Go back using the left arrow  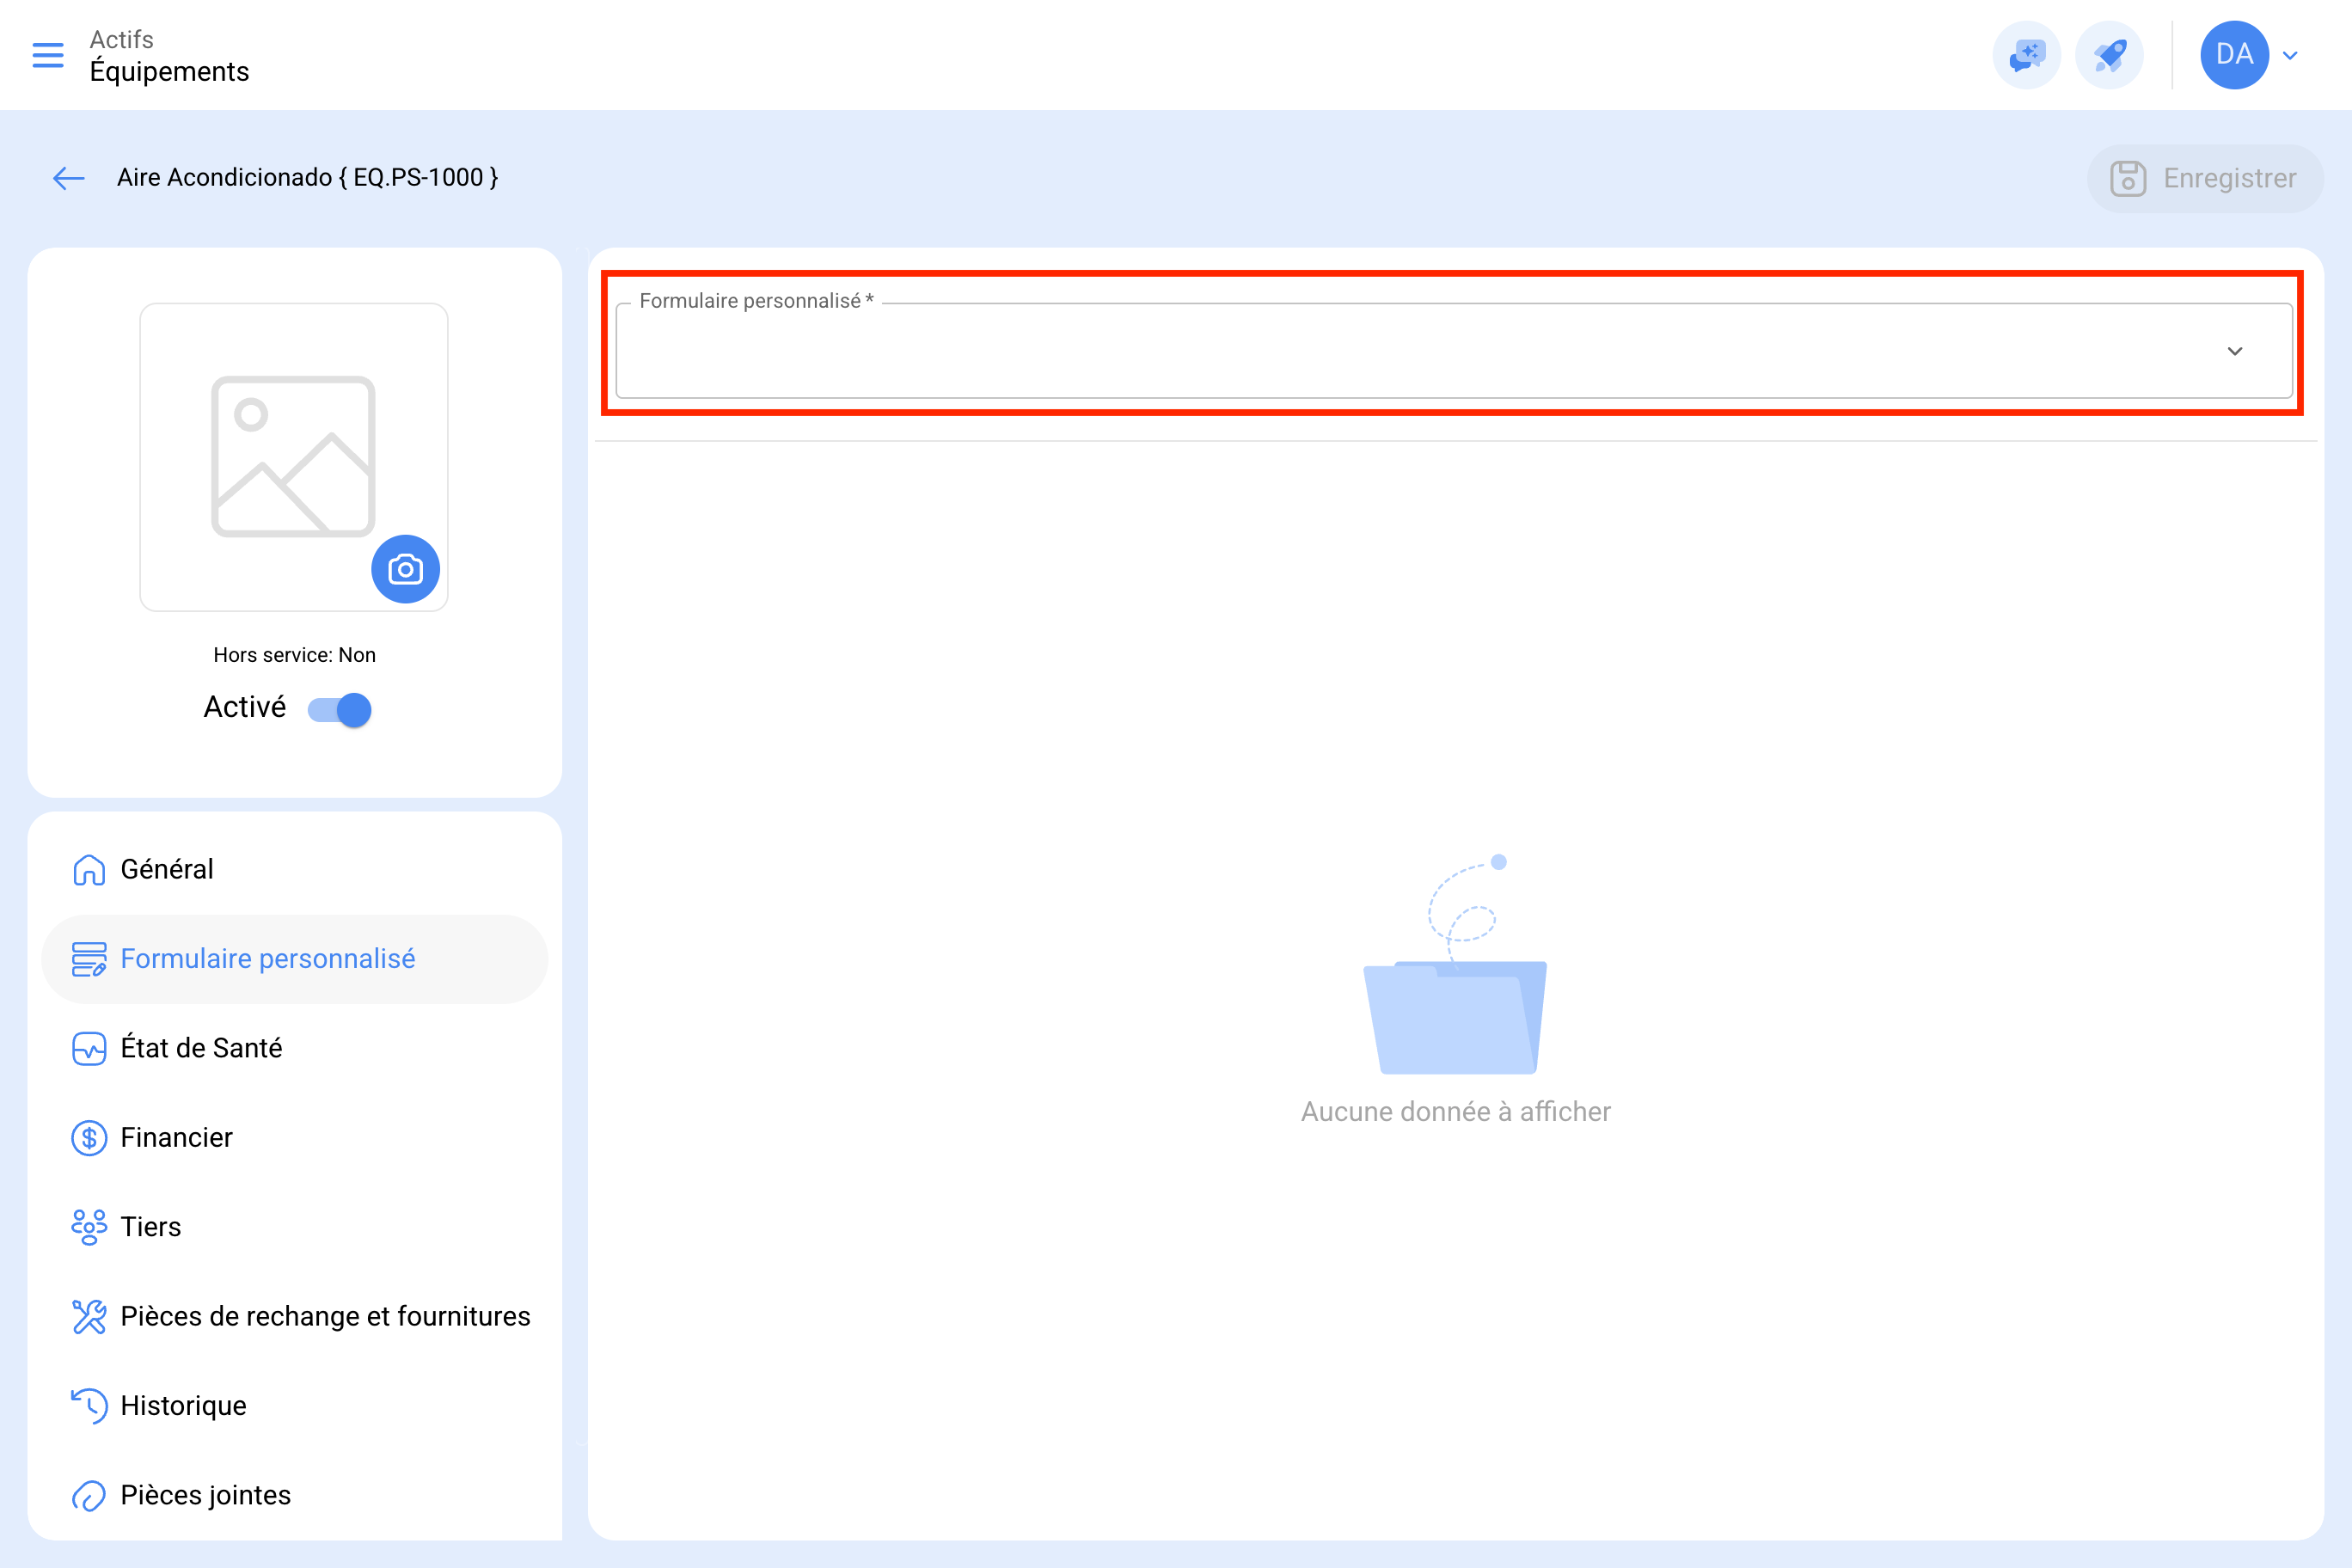click(69, 178)
